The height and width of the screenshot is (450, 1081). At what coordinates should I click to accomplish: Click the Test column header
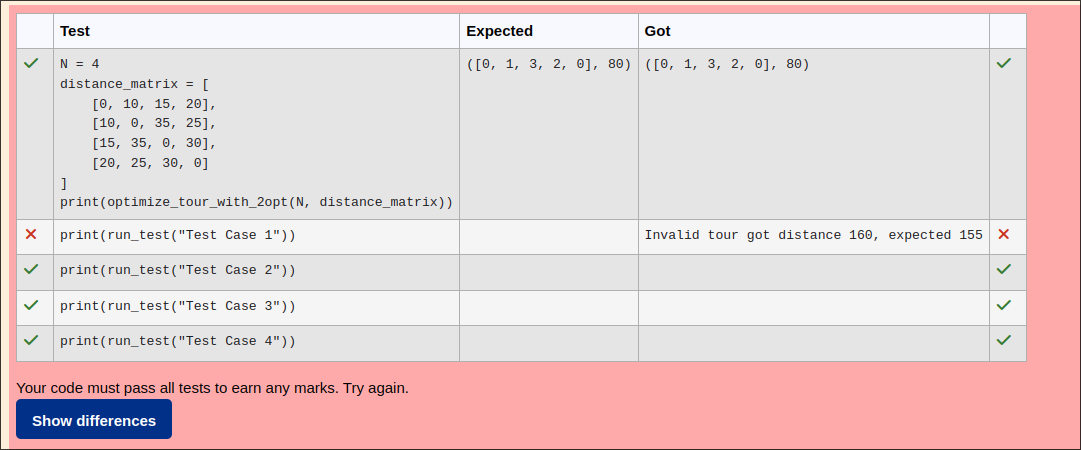tap(75, 31)
